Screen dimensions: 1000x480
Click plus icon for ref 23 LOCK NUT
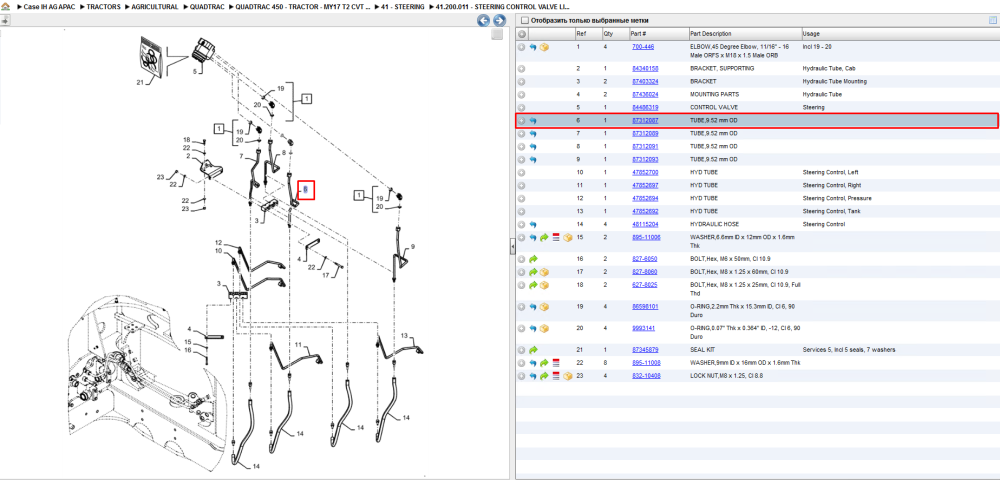tap(522, 376)
